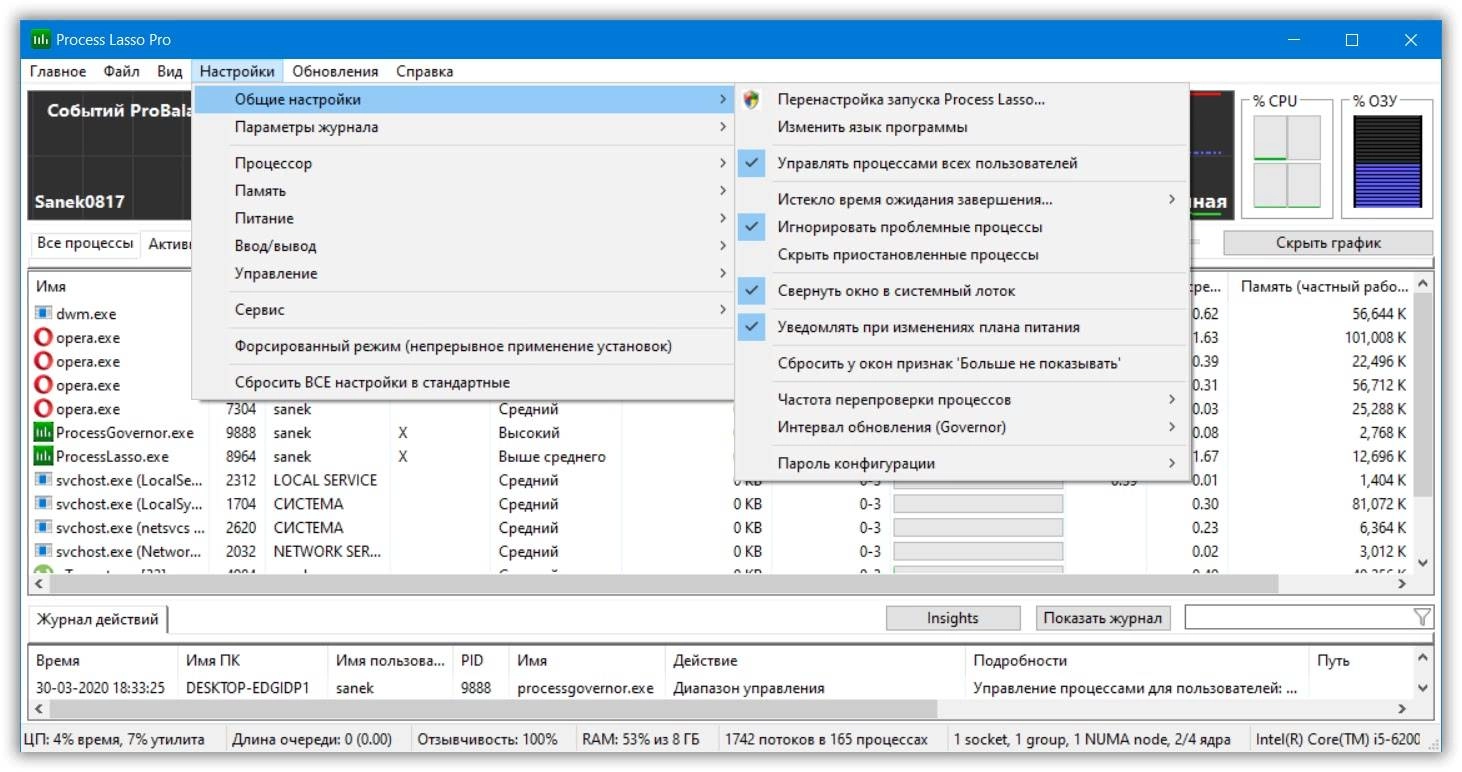The image size is (1462, 772).
Task: Click the dwm.exe process icon
Action: coord(43,314)
